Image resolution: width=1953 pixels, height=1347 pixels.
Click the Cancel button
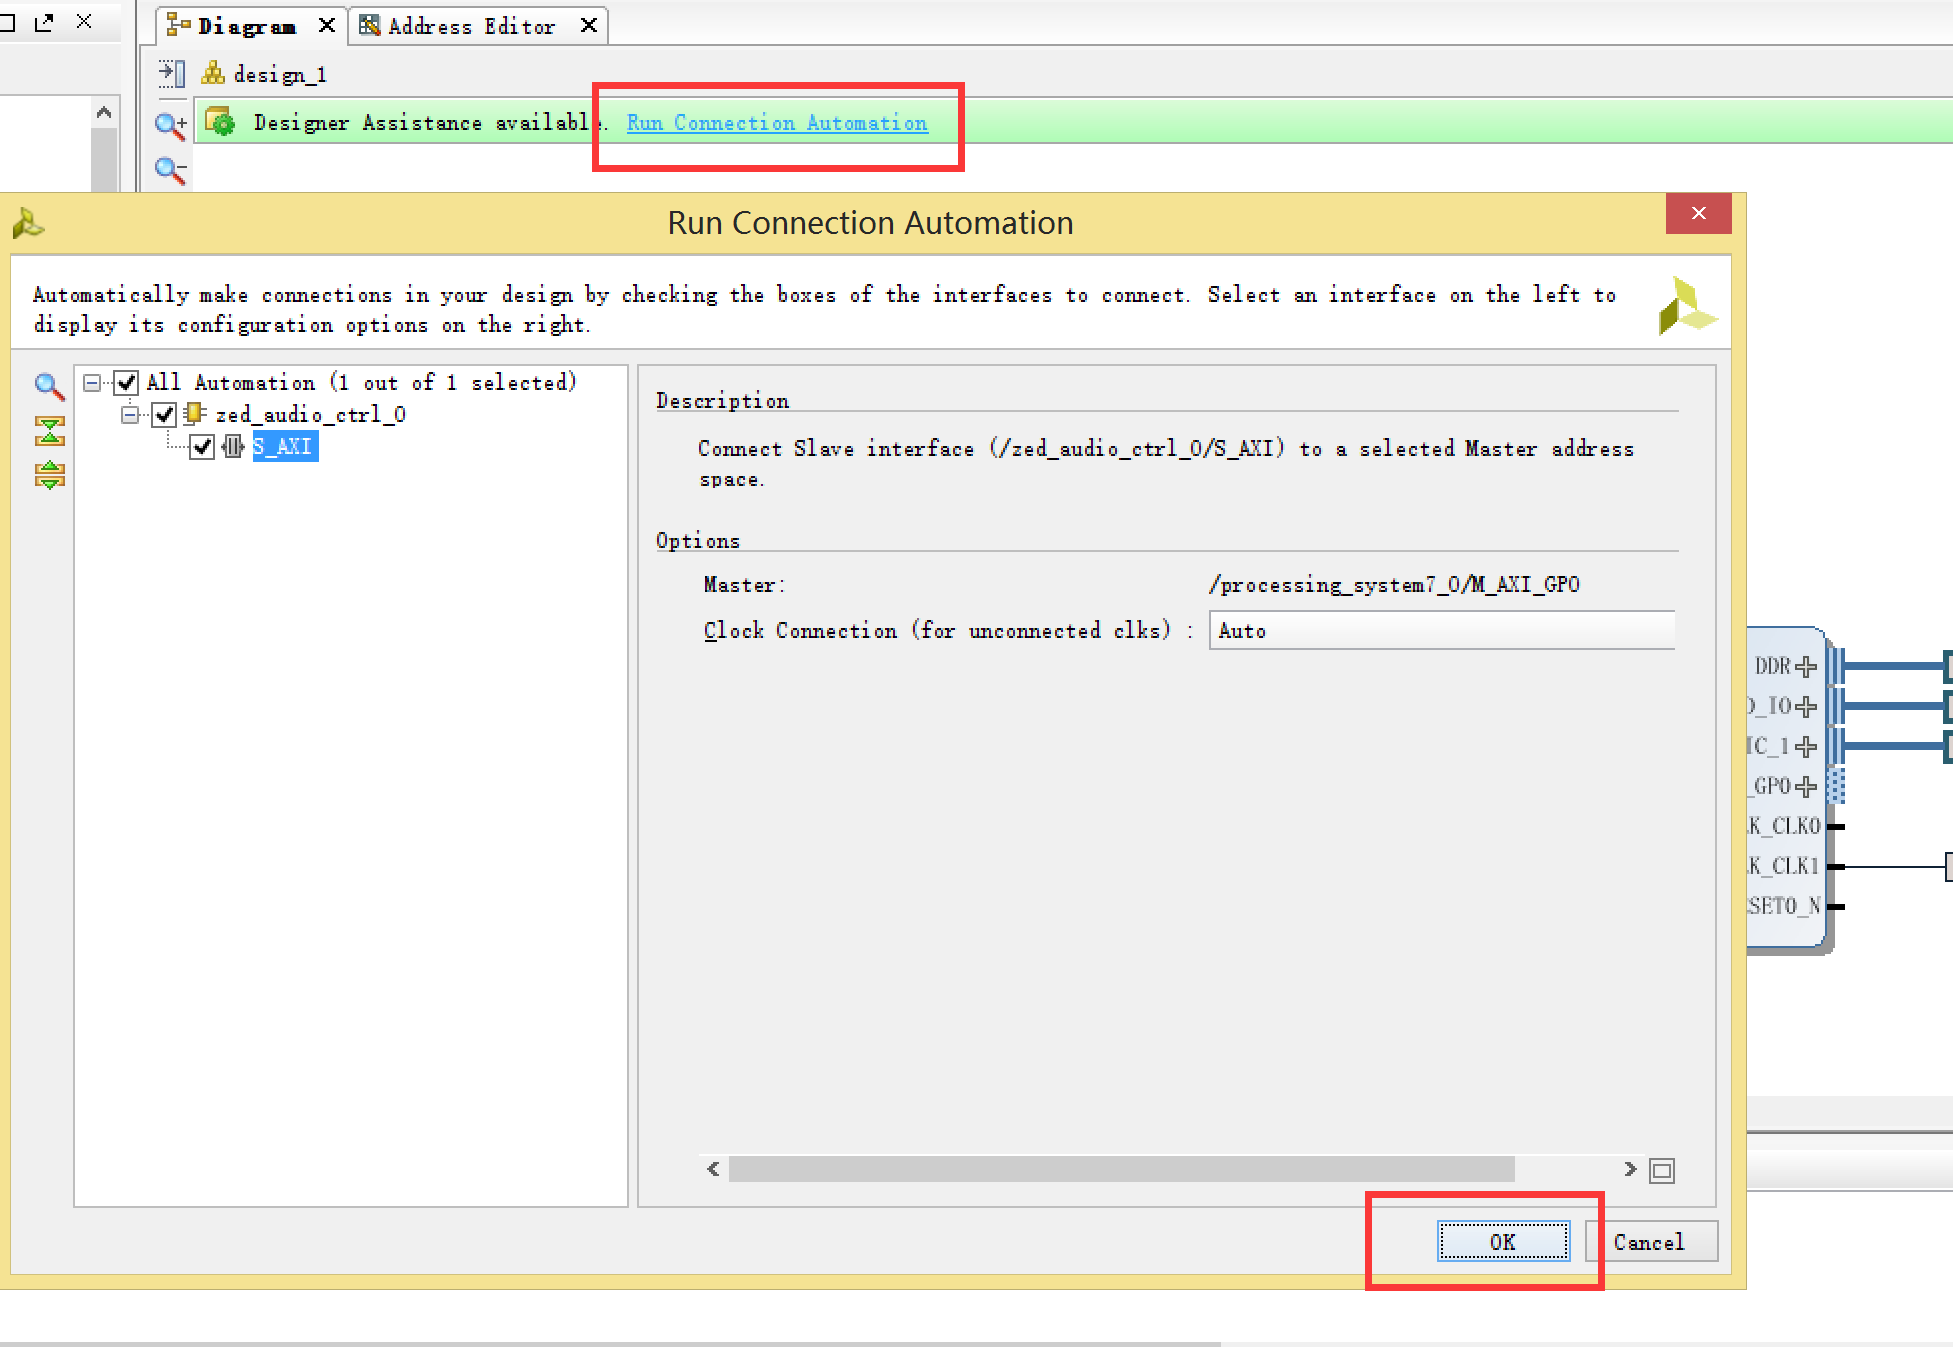(x=1650, y=1242)
